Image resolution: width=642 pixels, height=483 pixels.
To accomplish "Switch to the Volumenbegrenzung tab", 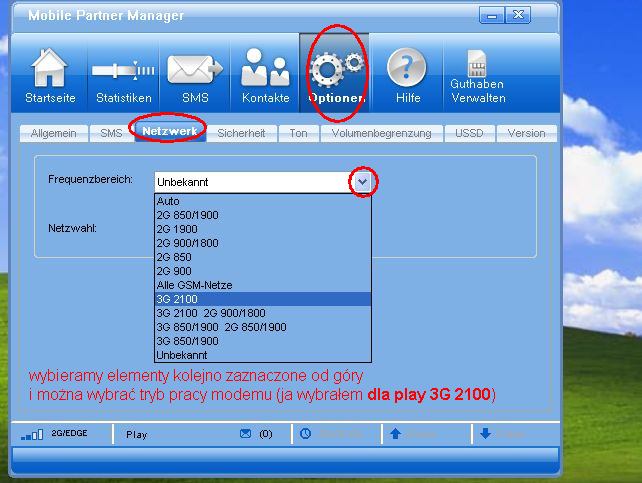I will 382,133.
